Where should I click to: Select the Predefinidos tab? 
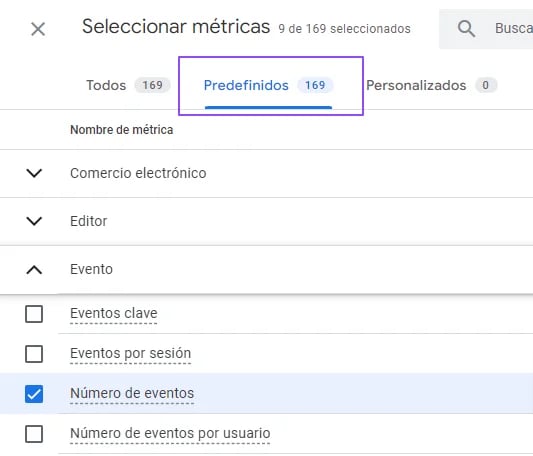[268, 85]
